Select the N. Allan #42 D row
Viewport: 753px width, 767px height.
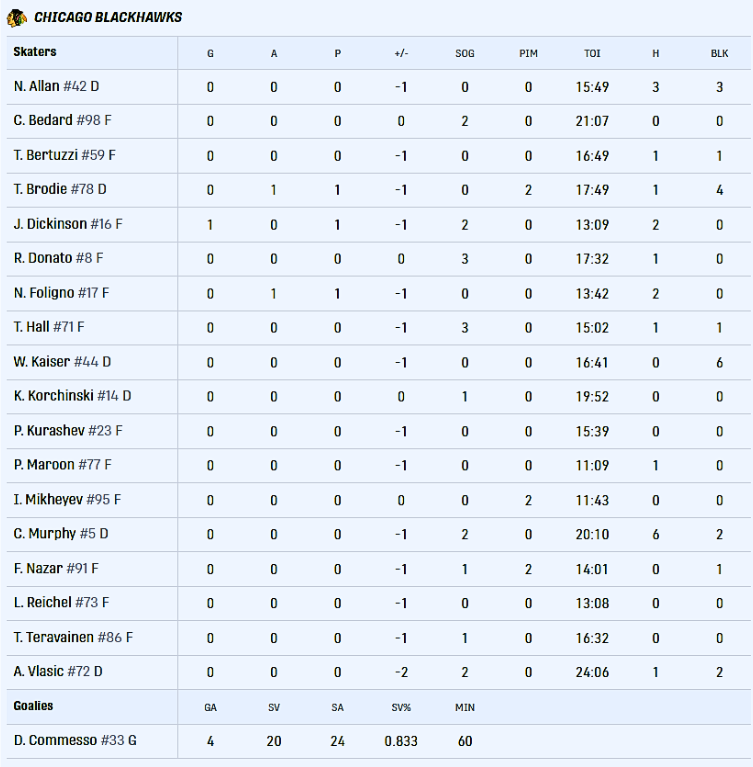click(x=379, y=87)
